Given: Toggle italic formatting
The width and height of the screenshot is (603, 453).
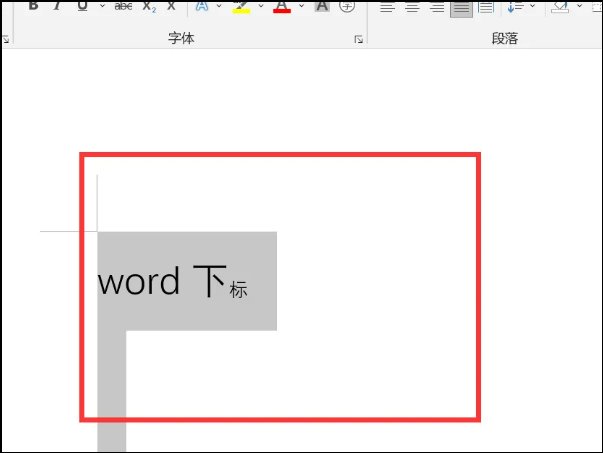Looking at the screenshot, I should point(57,5).
